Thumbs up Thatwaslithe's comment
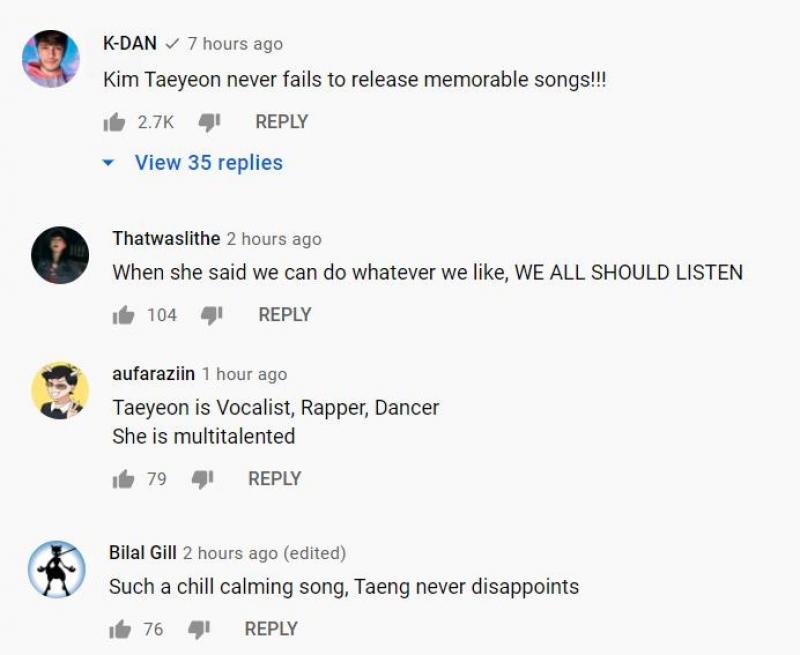The height and width of the screenshot is (655, 800). [123, 315]
